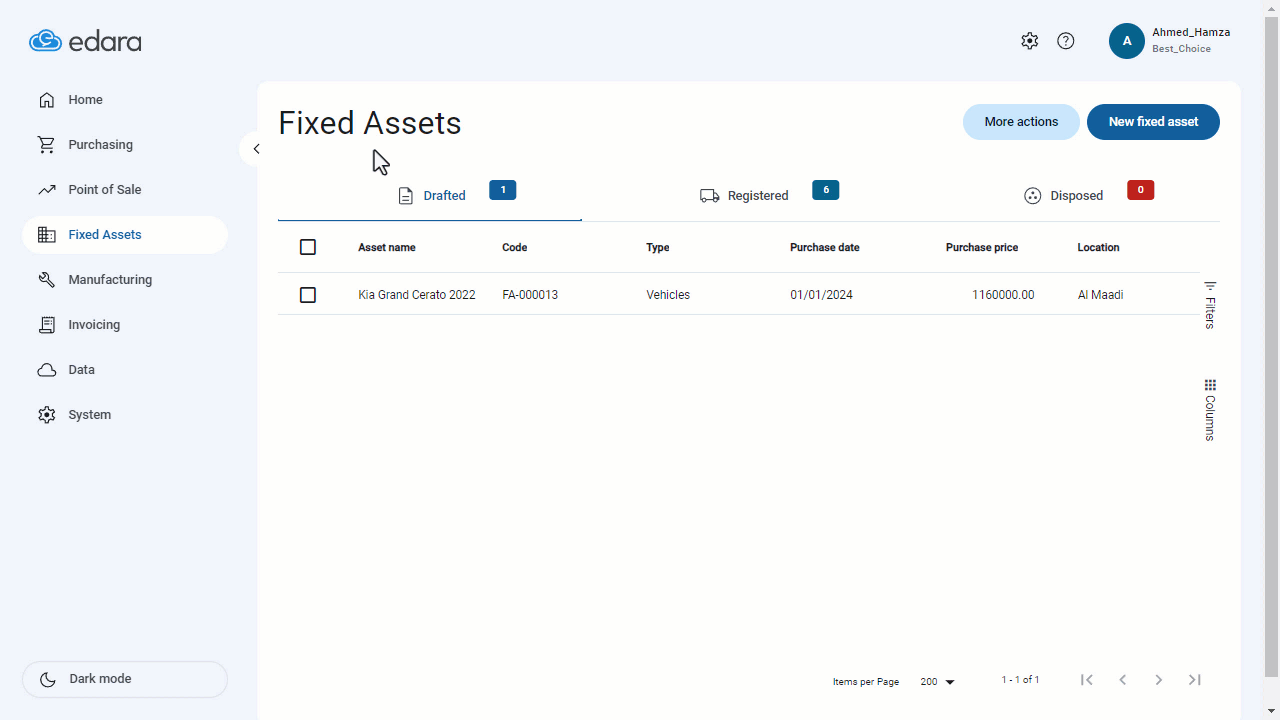The image size is (1280, 720).
Task: Open Home from the sidebar
Action: 125,100
